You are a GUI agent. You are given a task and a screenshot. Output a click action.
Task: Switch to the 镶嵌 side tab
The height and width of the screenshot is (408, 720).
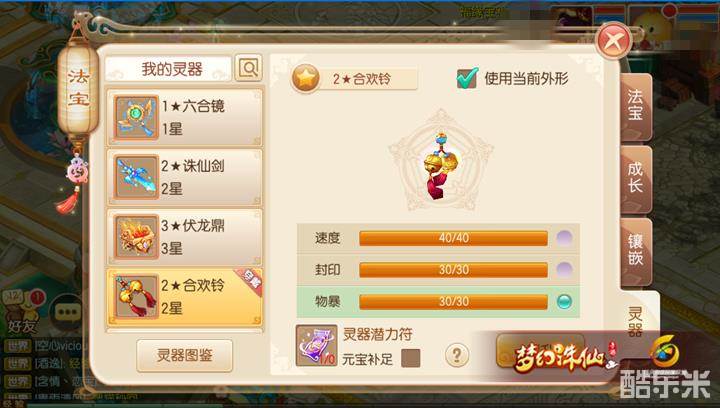636,250
